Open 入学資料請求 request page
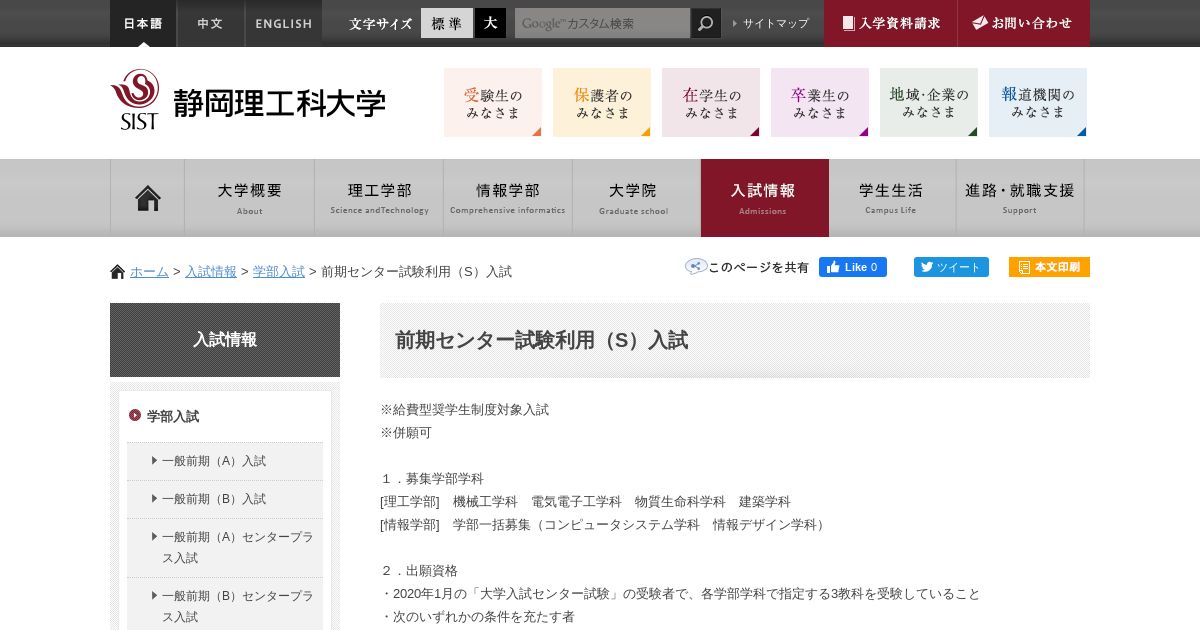The height and width of the screenshot is (630, 1200). pyautogui.click(x=891, y=23)
